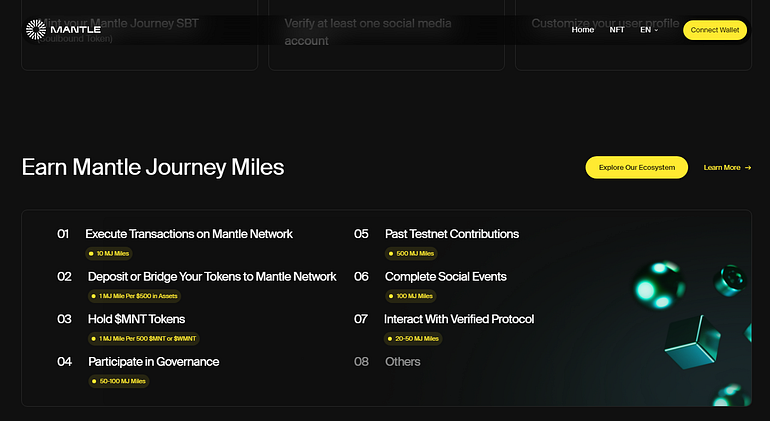Viewport: 770px width, 421px height.
Task: Click the Earn Mantle Journey Miles heading
Action: pyautogui.click(x=153, y=167)
